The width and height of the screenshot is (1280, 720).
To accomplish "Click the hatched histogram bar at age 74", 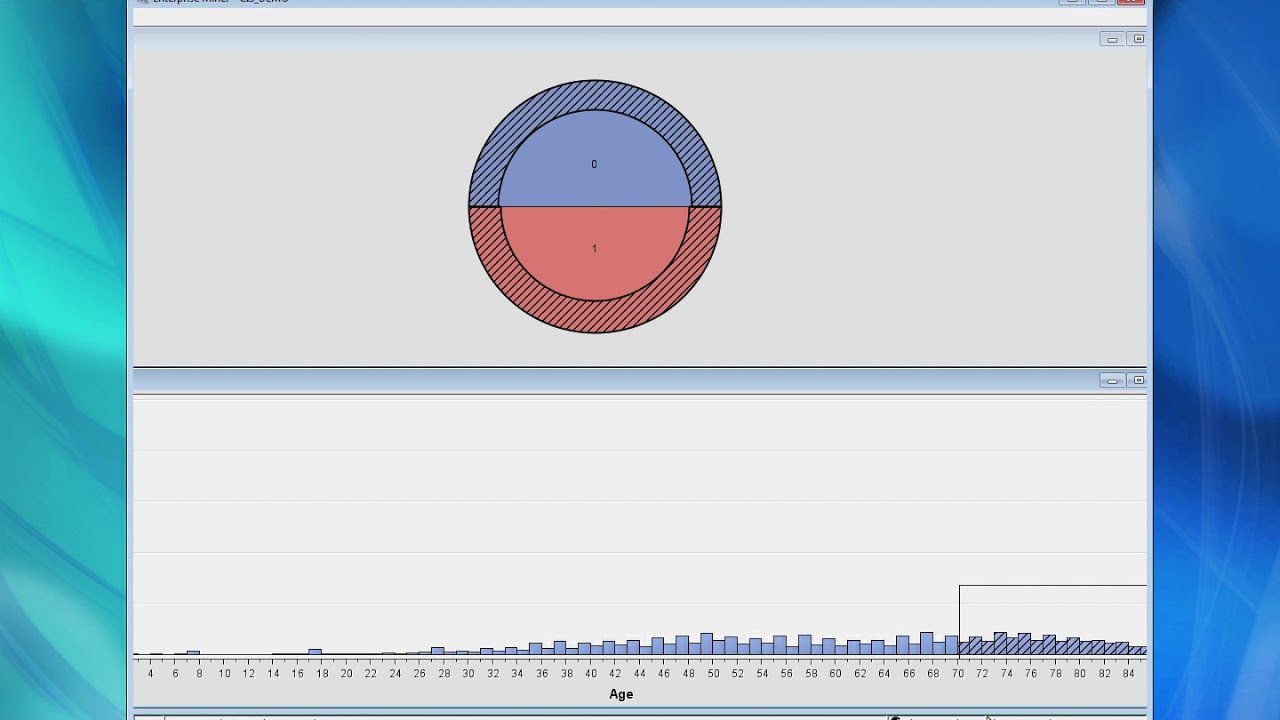I will (x=1000, y=644).
